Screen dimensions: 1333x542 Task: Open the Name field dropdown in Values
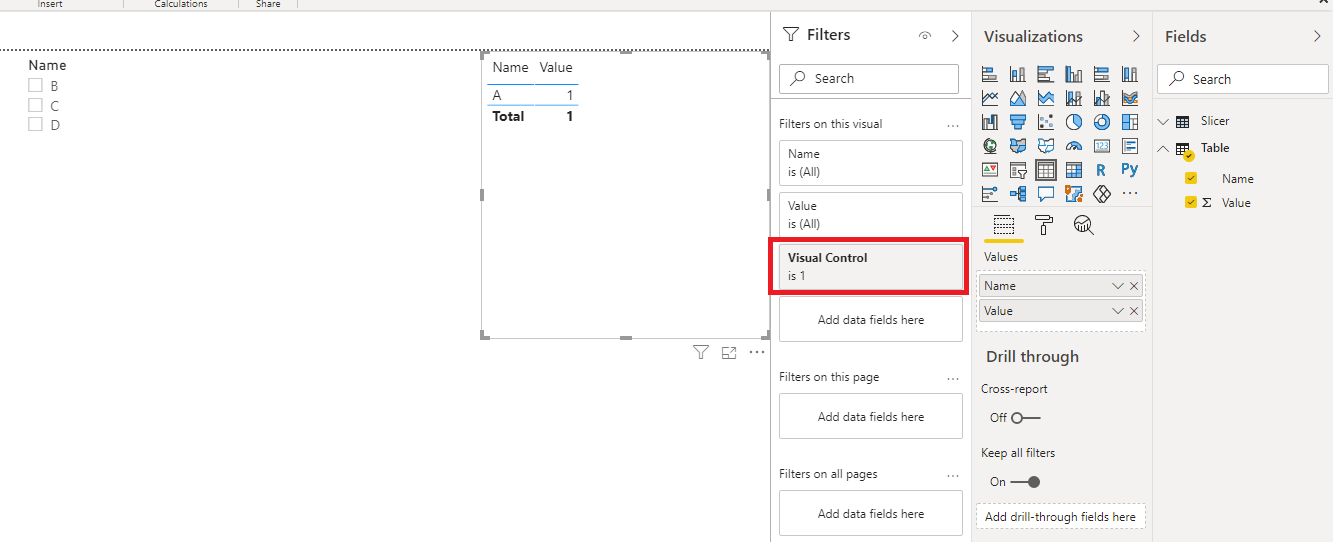(x=1118, y=286)
